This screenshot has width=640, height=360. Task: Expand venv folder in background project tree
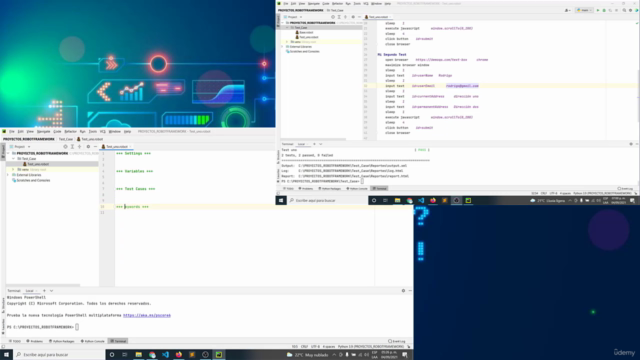tap(287, 42)
